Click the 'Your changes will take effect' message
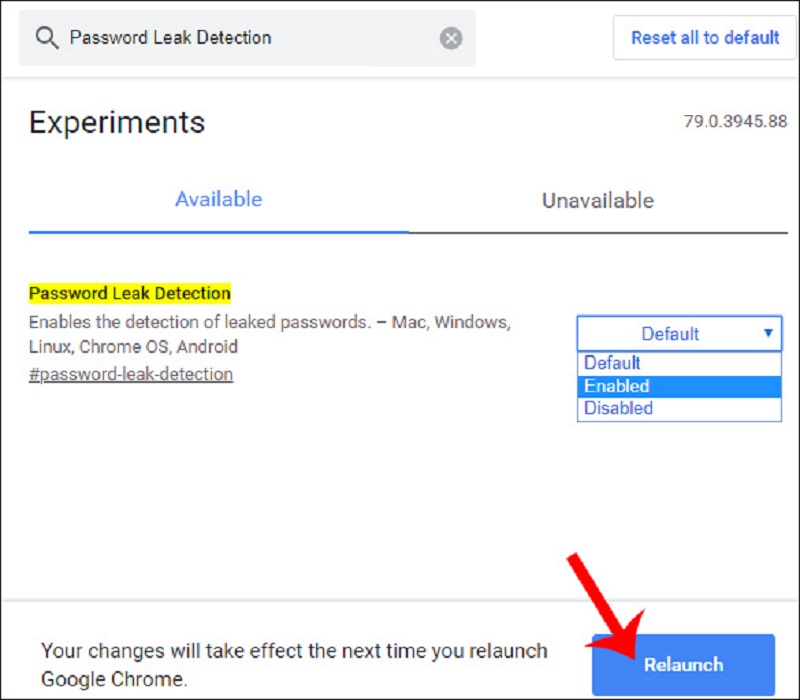800x700 pixels. [294, 665]
